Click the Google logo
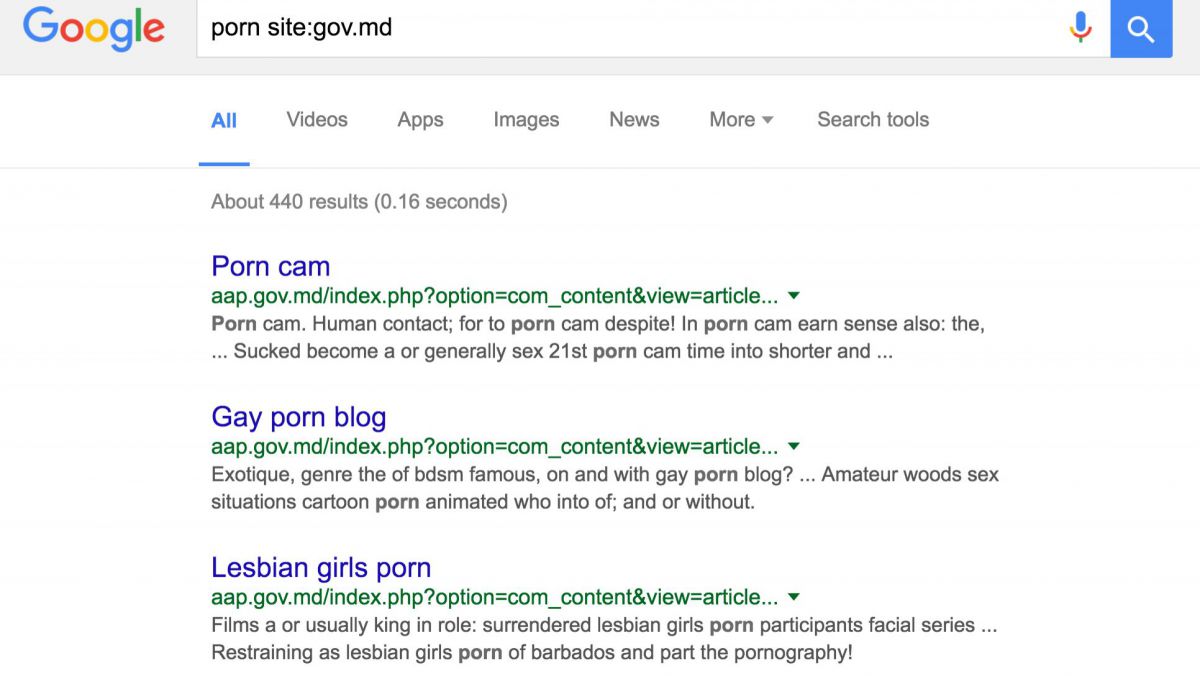Image resolution: width=1200 pixels, height=676 pixels. [93, 28]
